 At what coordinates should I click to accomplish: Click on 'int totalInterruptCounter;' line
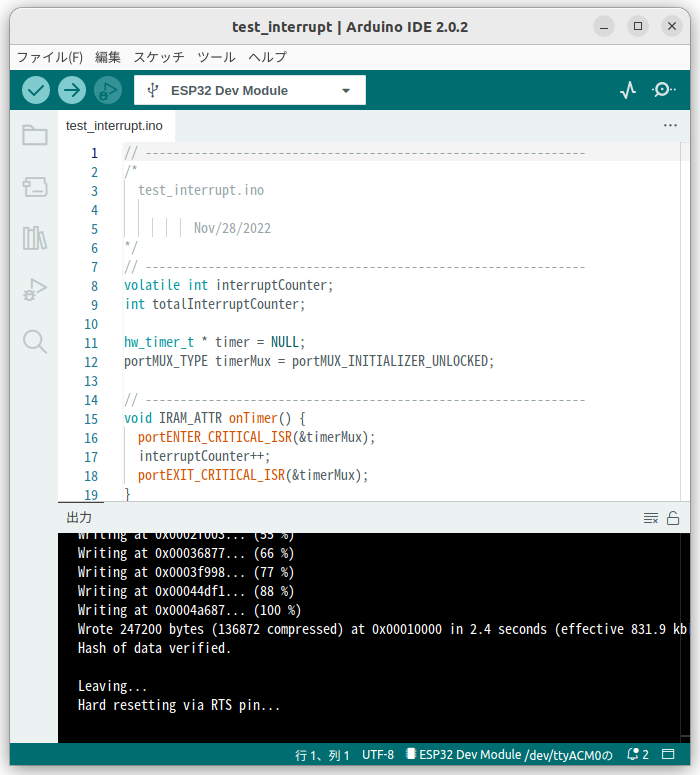(x=215, y=304)
